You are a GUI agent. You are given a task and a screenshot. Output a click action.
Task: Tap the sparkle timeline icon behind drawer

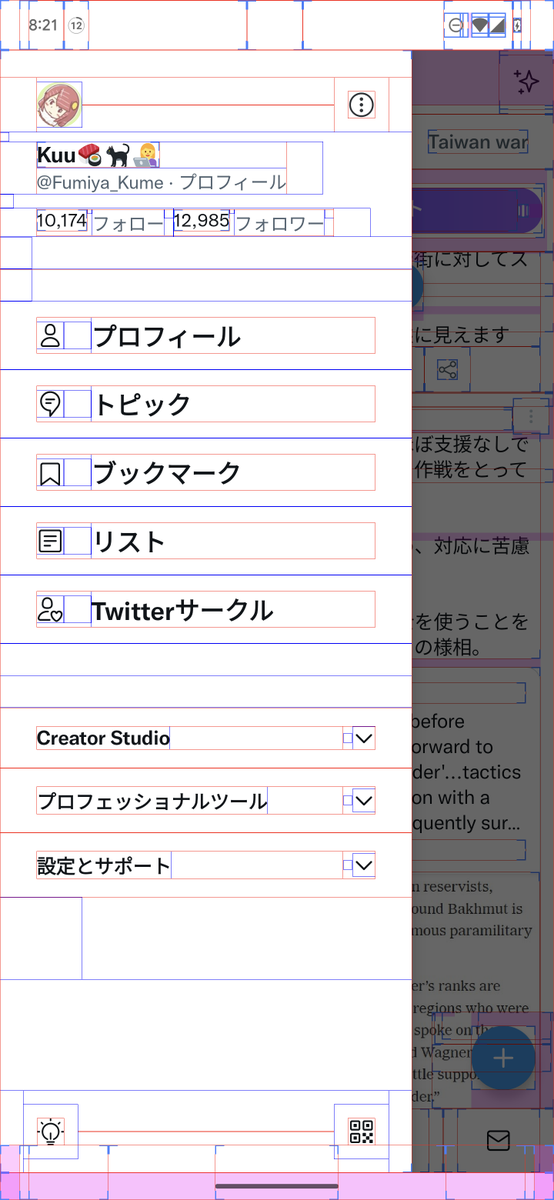(x=526, y=82)
